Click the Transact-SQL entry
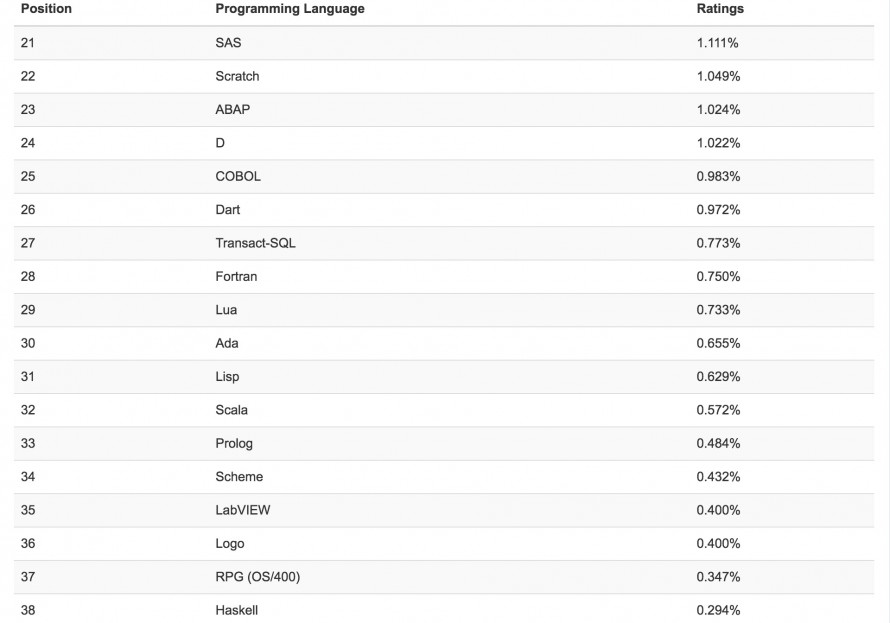 255,243
